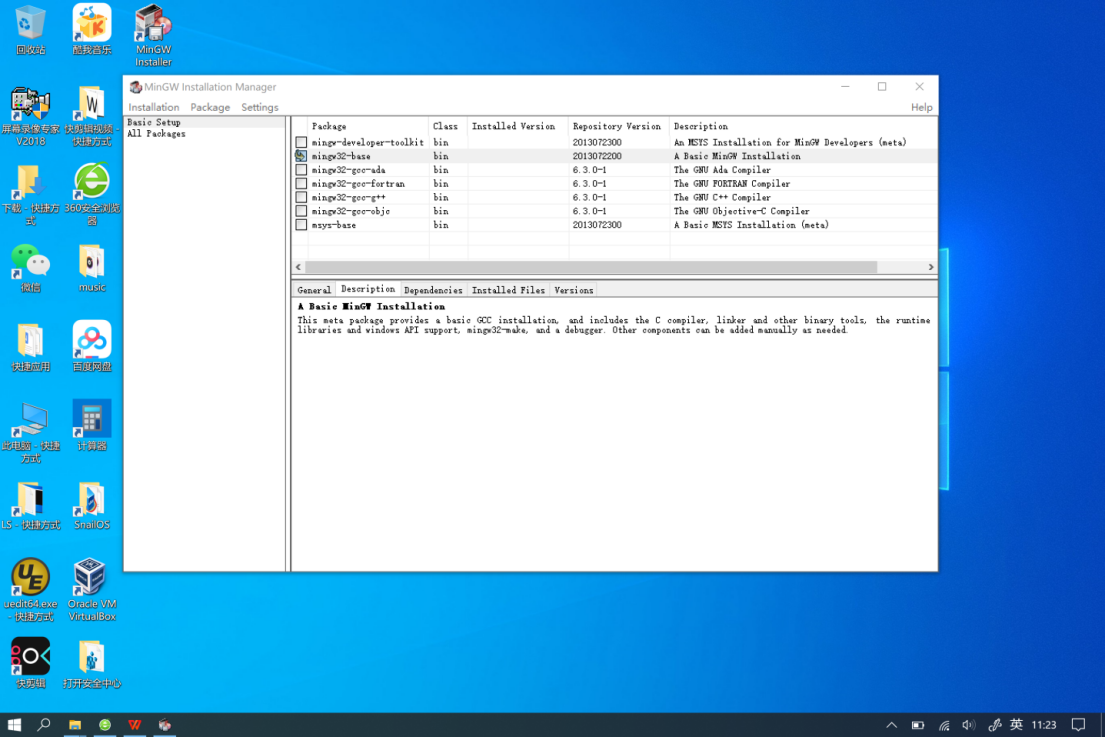
Task: Mark the msys-base package checkbox
Action: click(301, 225)
